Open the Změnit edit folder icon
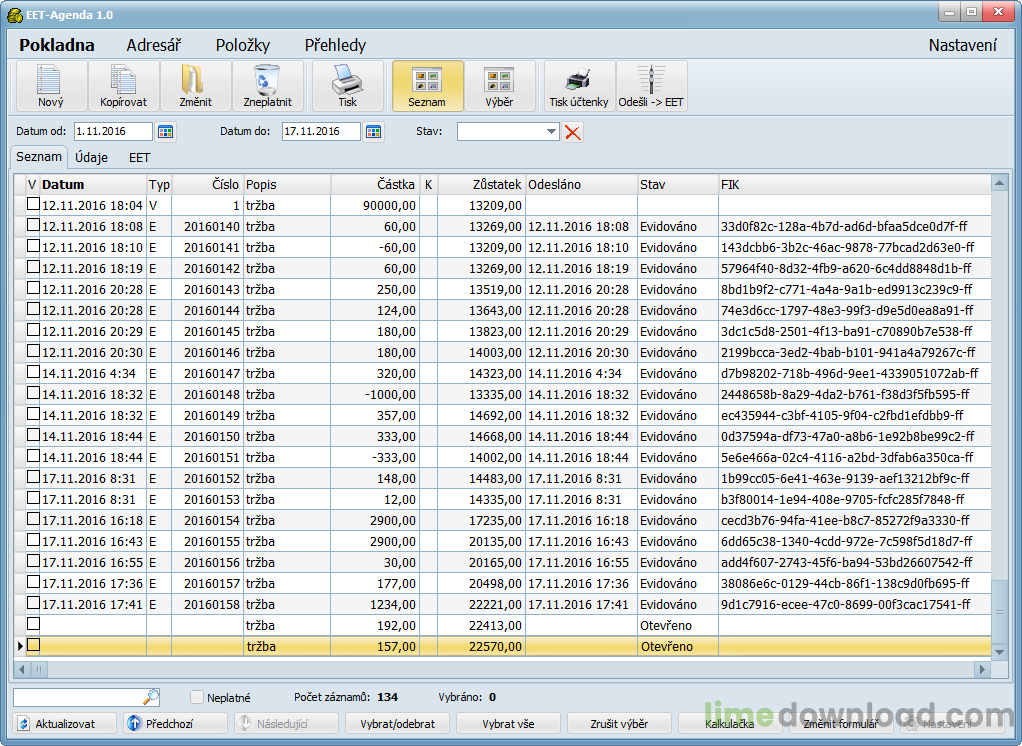 [195, 80]
